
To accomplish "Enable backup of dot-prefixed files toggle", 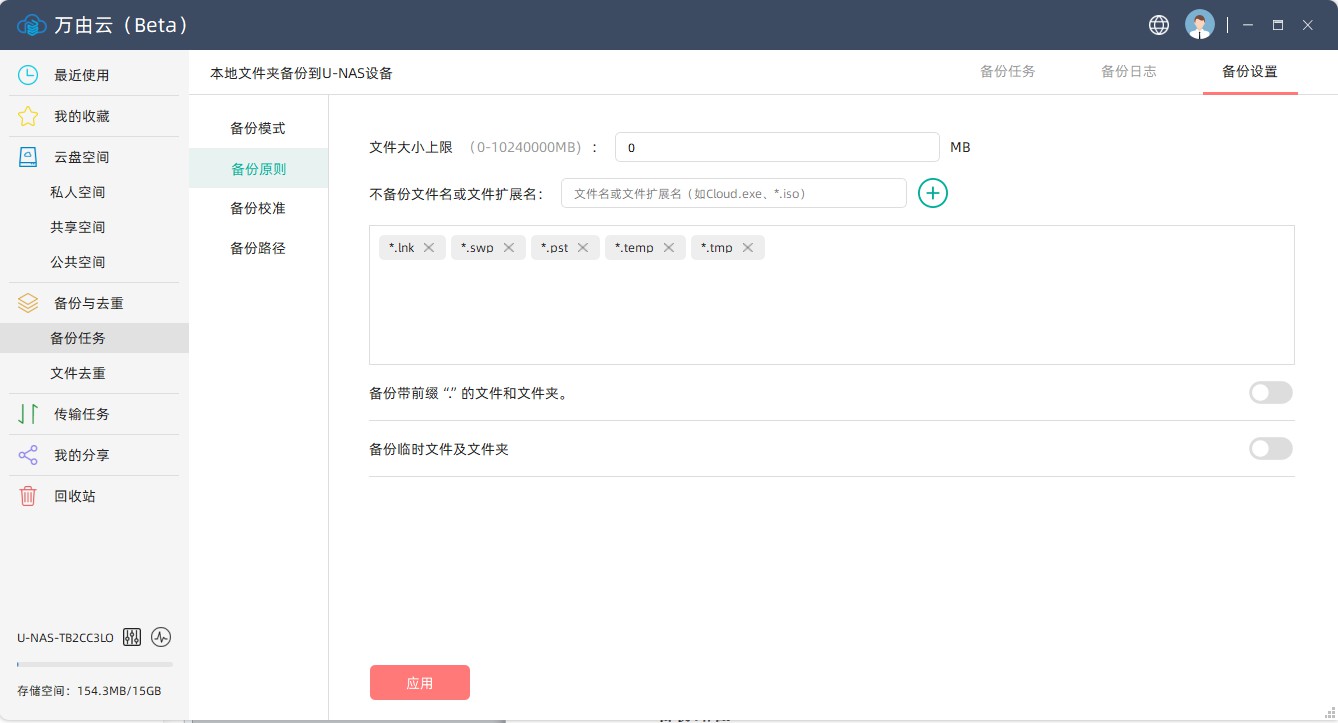I will pos(1270,393).
